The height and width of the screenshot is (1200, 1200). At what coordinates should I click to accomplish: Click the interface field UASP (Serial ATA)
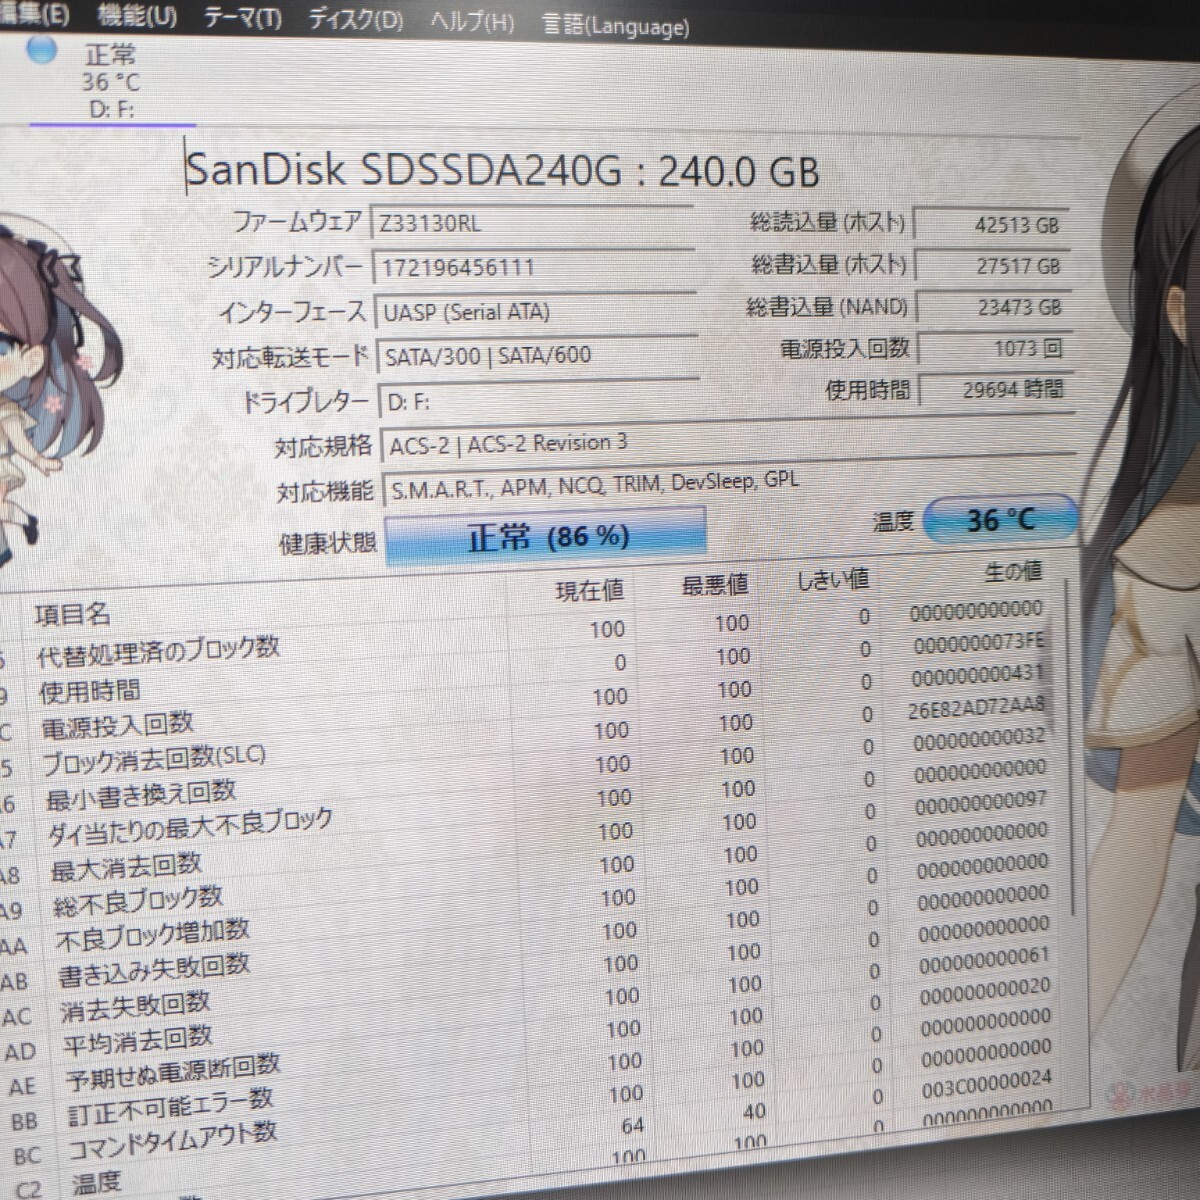pos(537,312)
